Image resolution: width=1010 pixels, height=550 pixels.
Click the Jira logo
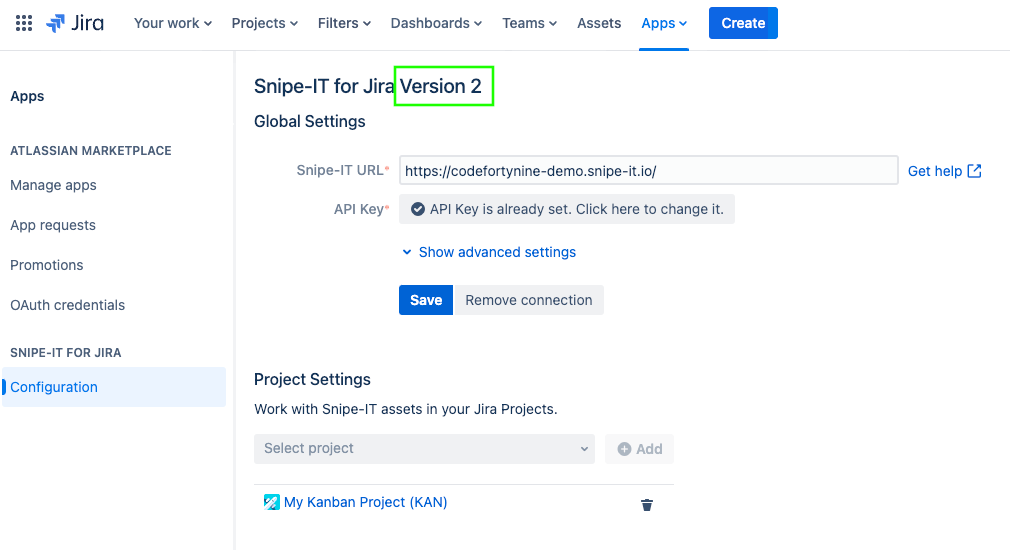75,23
